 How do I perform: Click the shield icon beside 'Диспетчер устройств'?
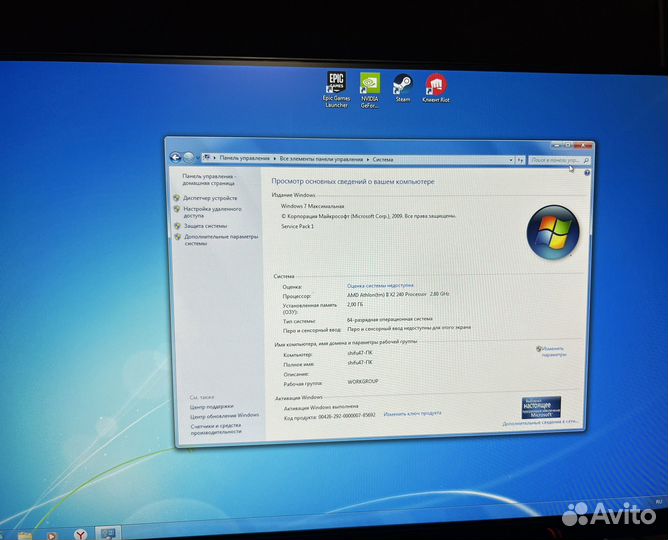176,198
